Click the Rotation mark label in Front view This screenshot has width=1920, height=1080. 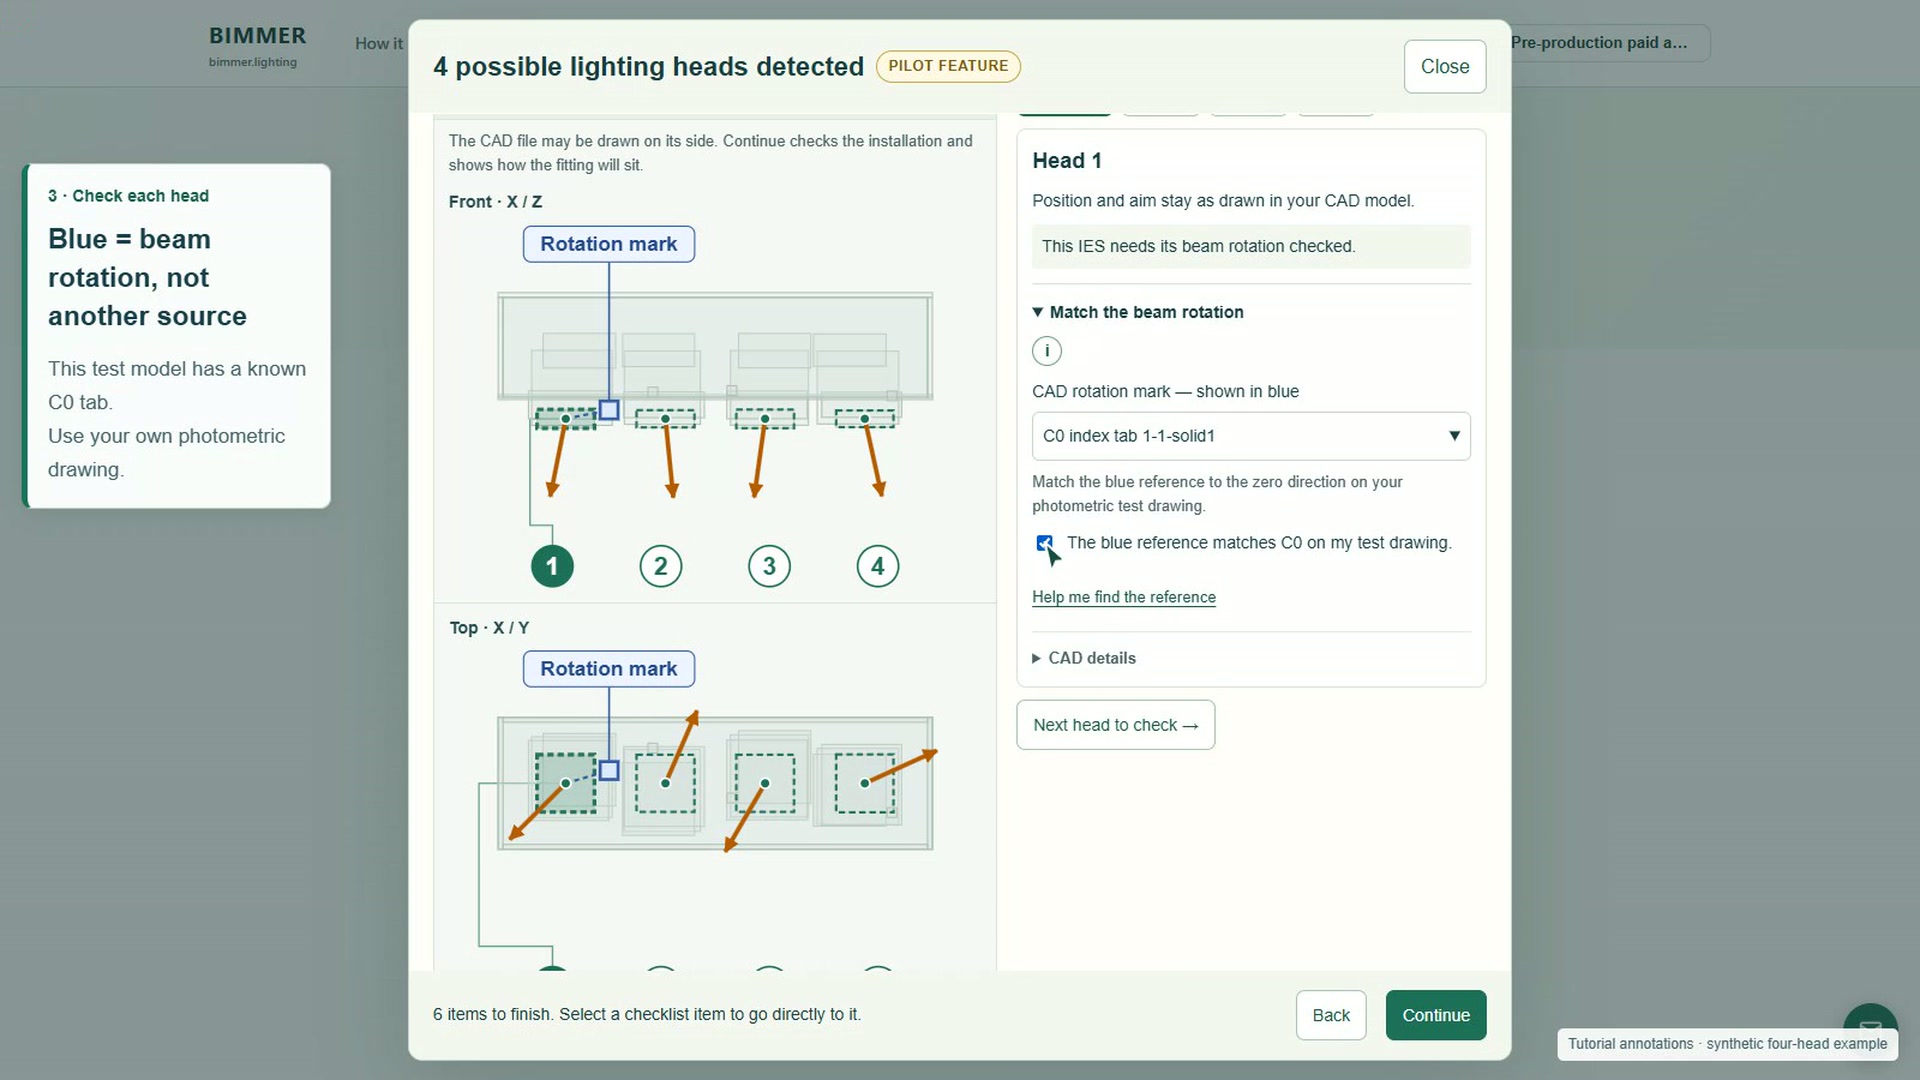click(x=609, y=244)
